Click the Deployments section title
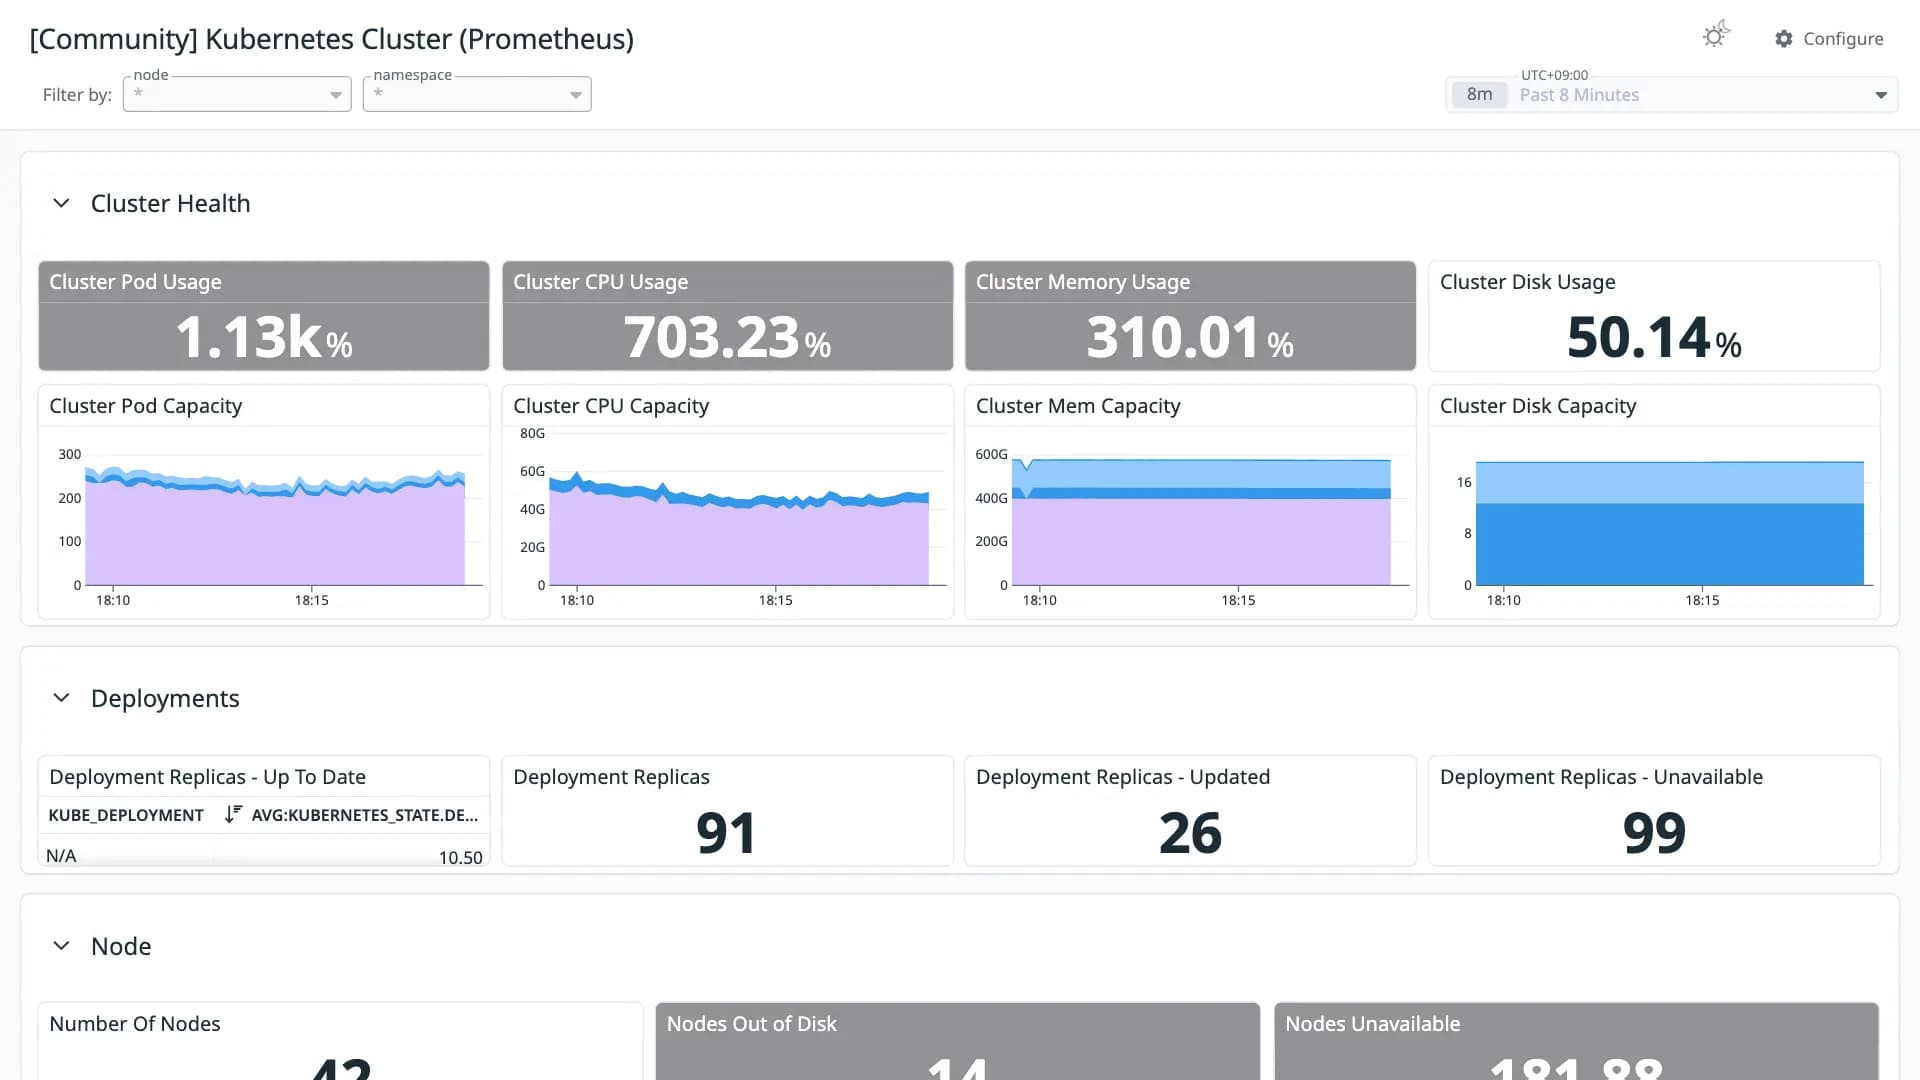 click(165, 698)
